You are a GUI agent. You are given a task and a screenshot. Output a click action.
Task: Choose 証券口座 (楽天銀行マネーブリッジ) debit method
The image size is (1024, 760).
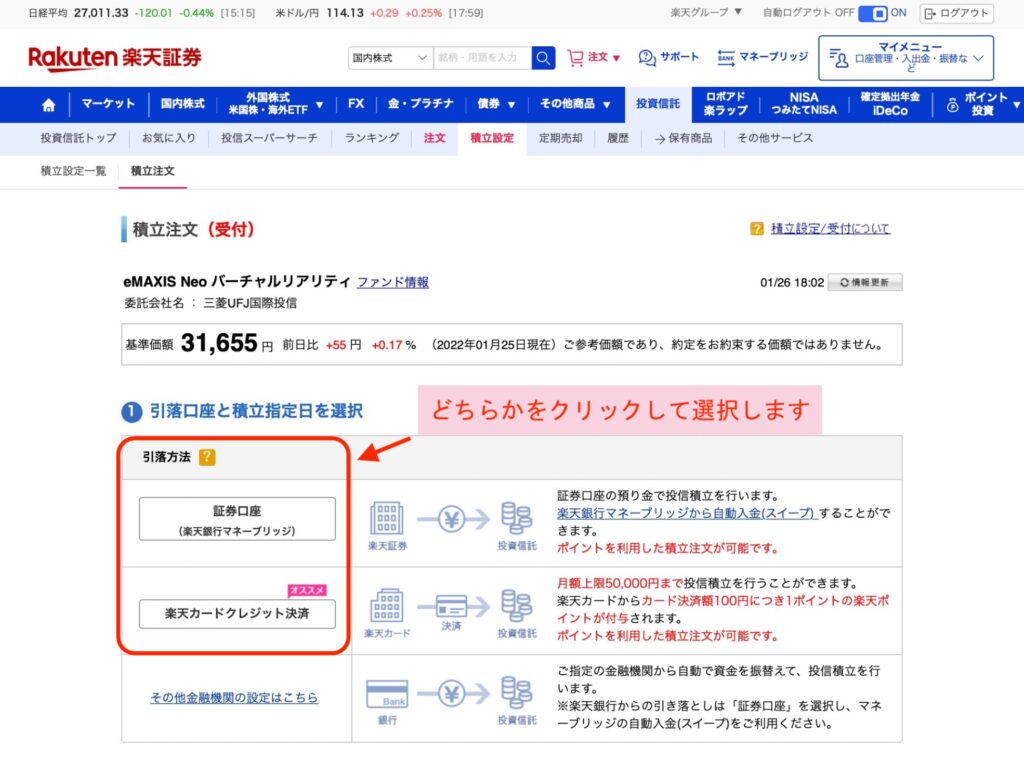point(237,519)
